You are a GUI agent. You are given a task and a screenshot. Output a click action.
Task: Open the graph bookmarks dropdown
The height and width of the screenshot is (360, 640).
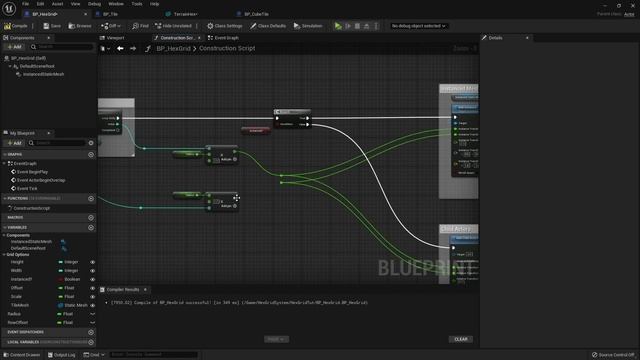click(105, 48)
